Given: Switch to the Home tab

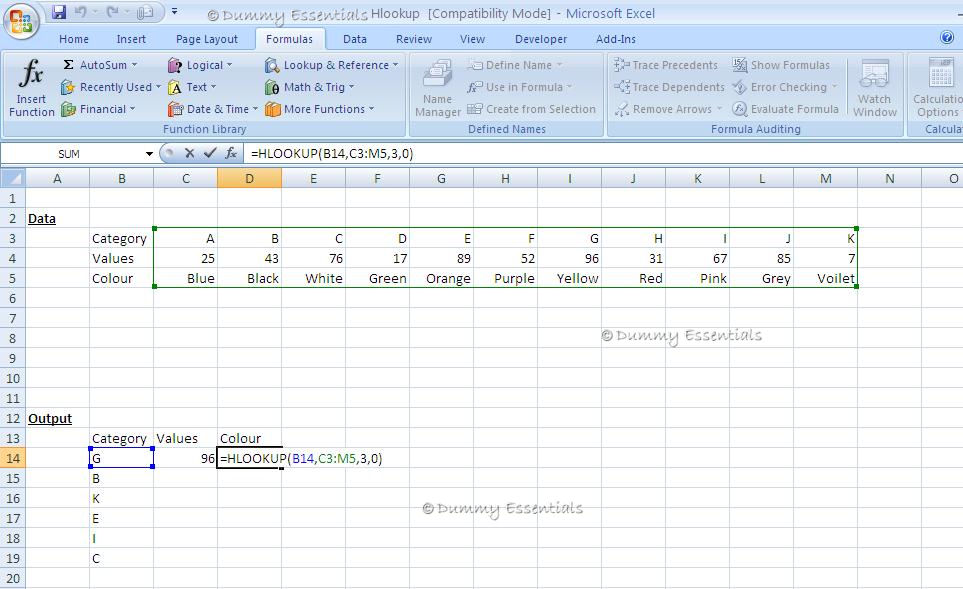Looking at the screenshot, I should coord(74,39).
